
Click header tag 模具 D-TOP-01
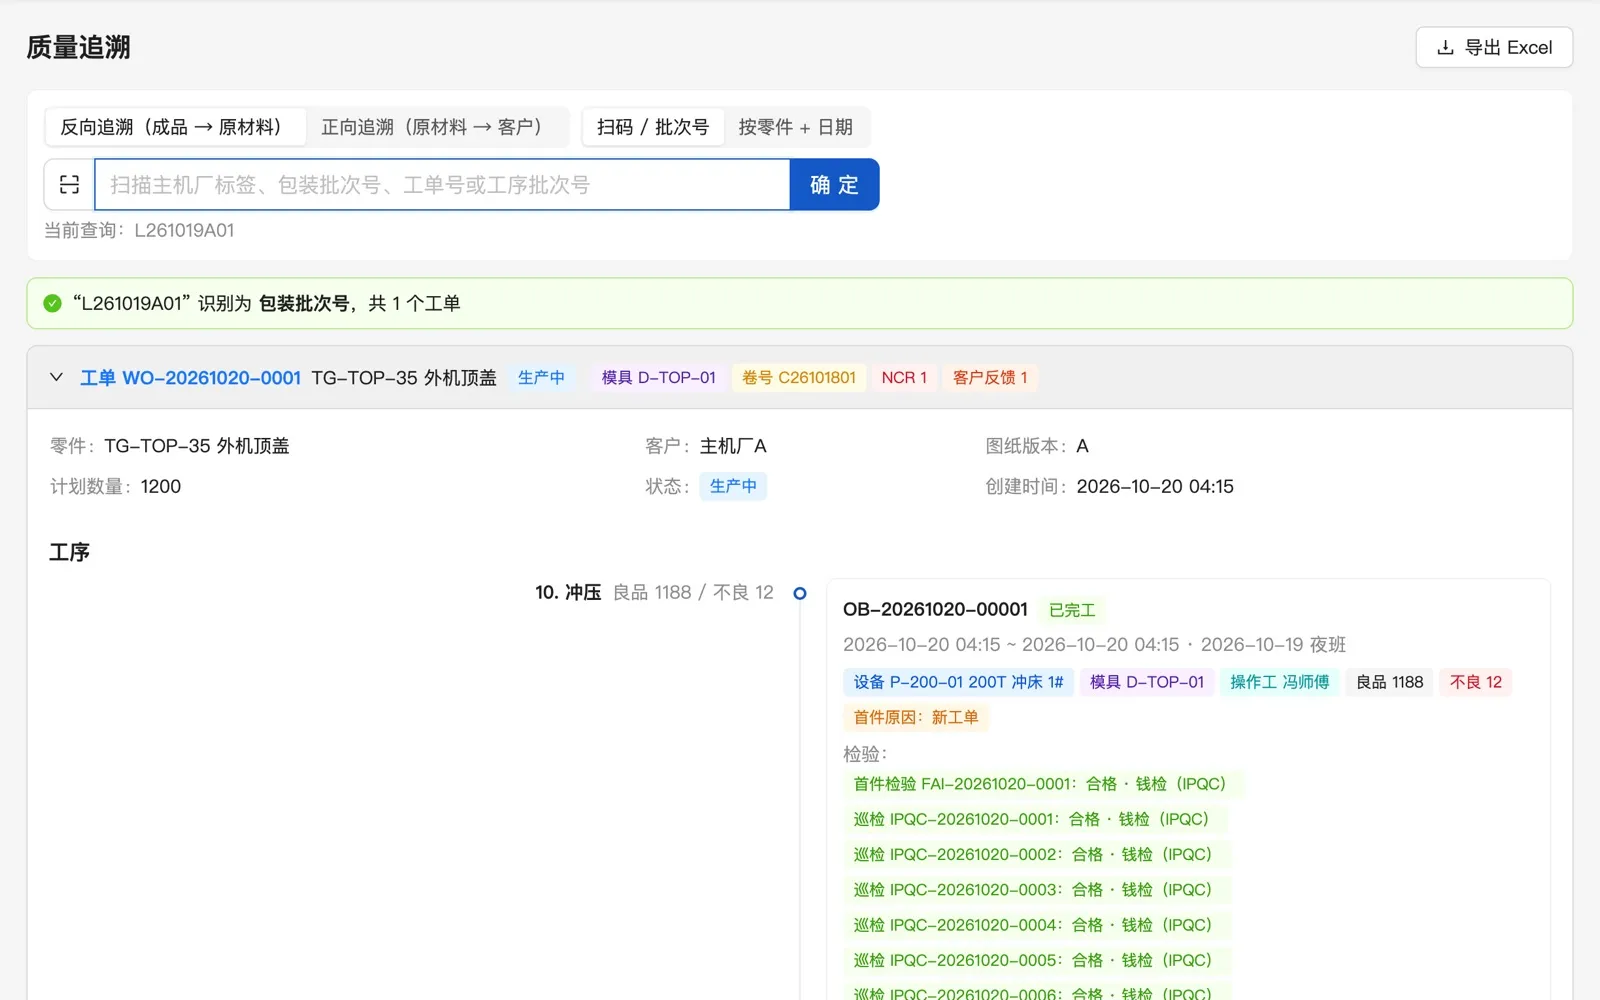tap(659, 377)
